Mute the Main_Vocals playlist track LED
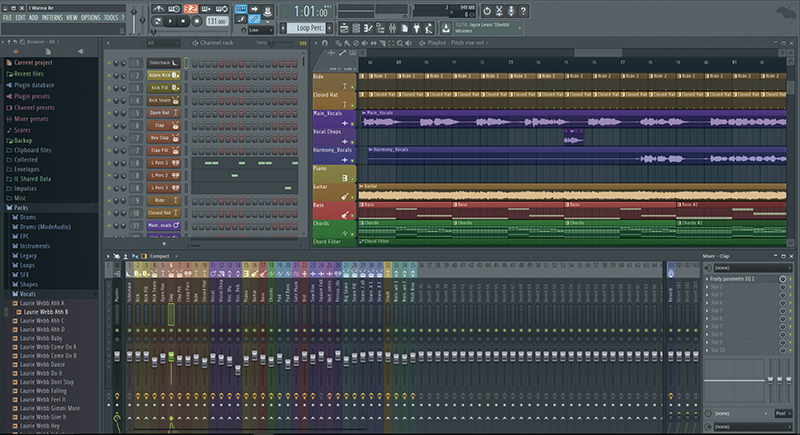This screenshot has height=435, width=800. 352,124
